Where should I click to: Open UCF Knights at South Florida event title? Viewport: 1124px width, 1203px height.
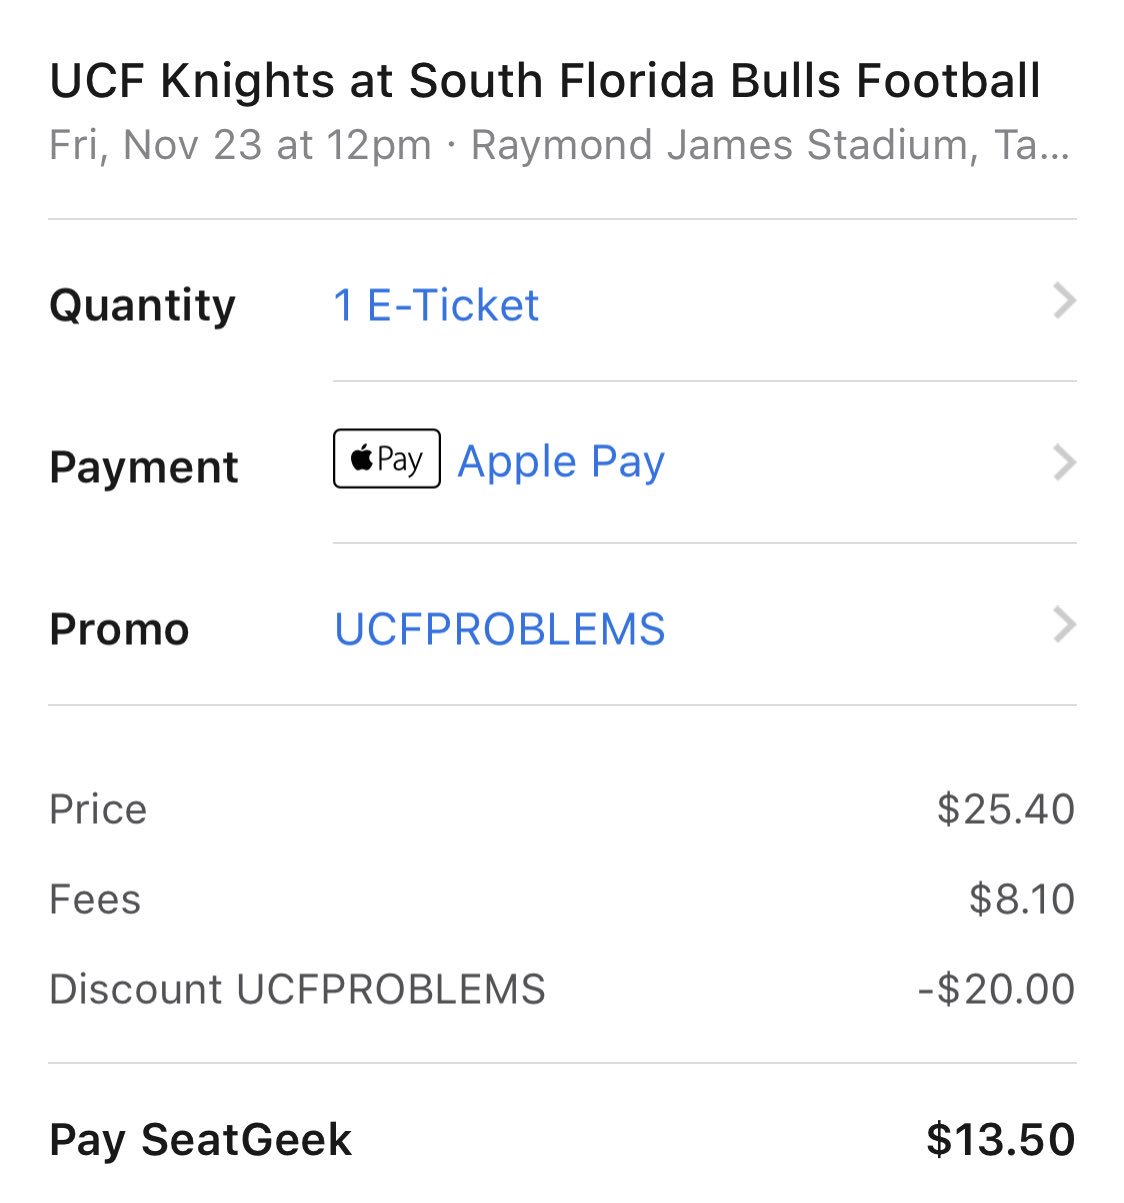pyautogui.click(x=545, y=81)
